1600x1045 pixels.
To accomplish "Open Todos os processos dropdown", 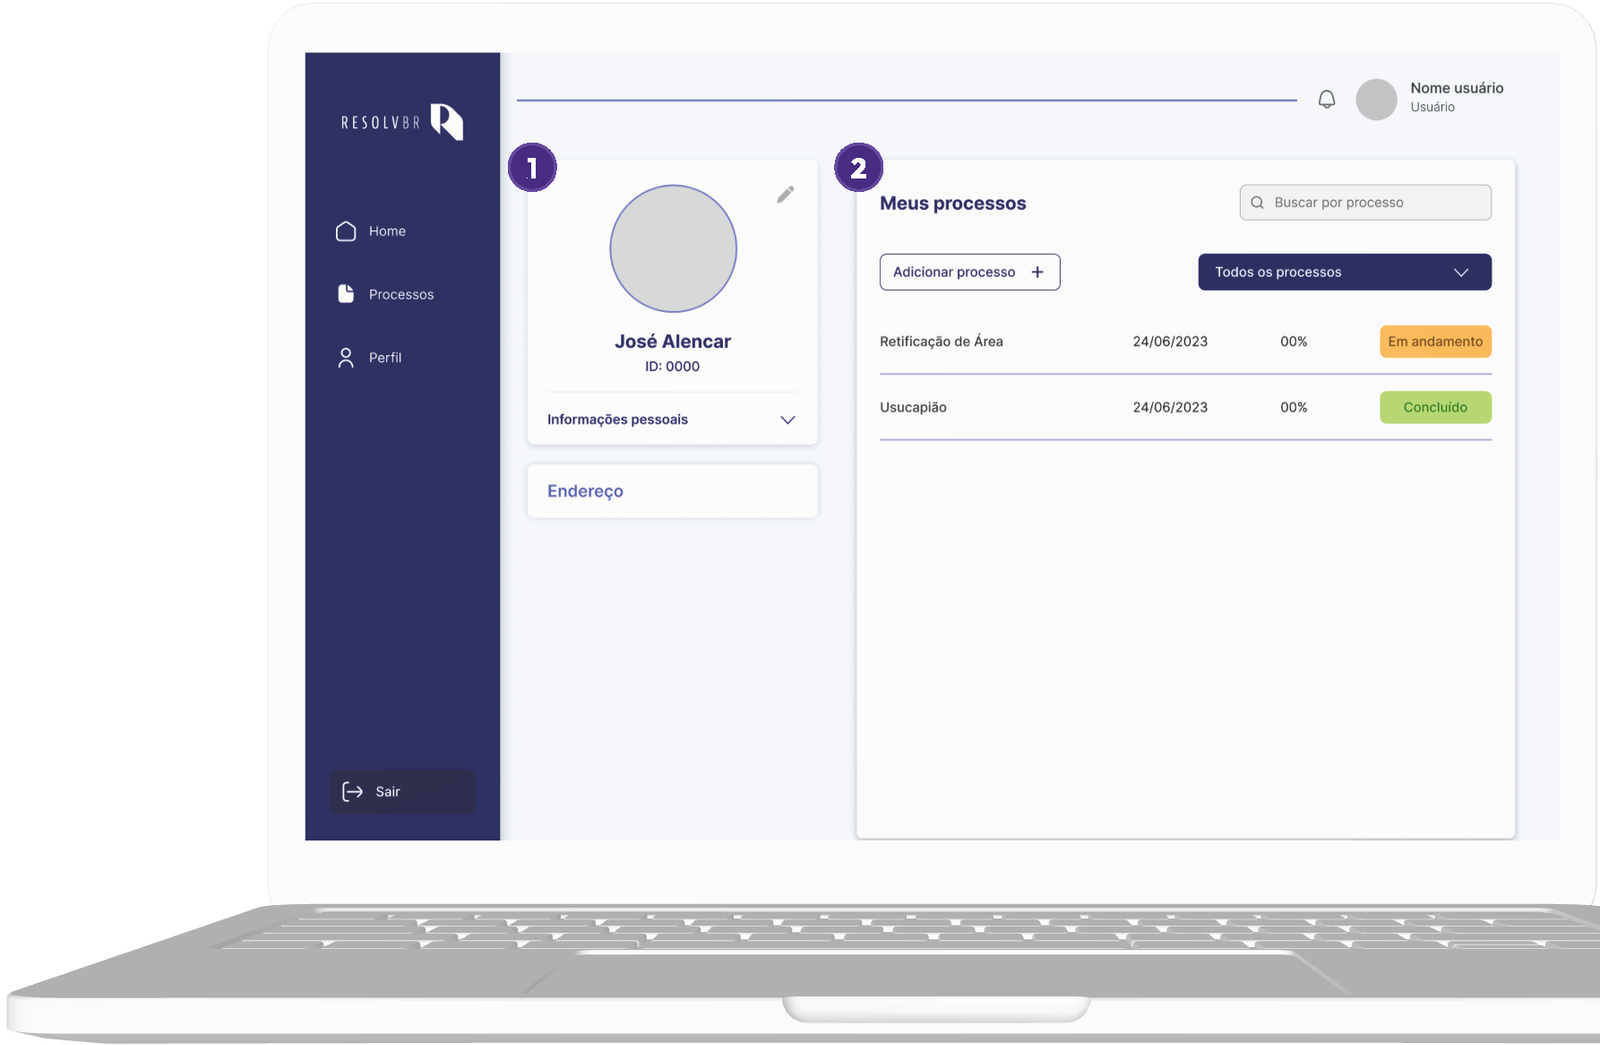I will 1344,272.
